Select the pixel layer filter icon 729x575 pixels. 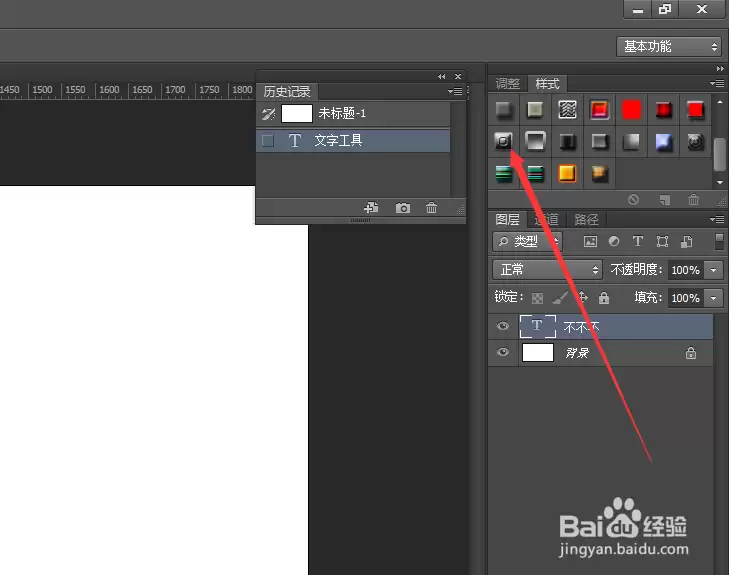[590, 242]
